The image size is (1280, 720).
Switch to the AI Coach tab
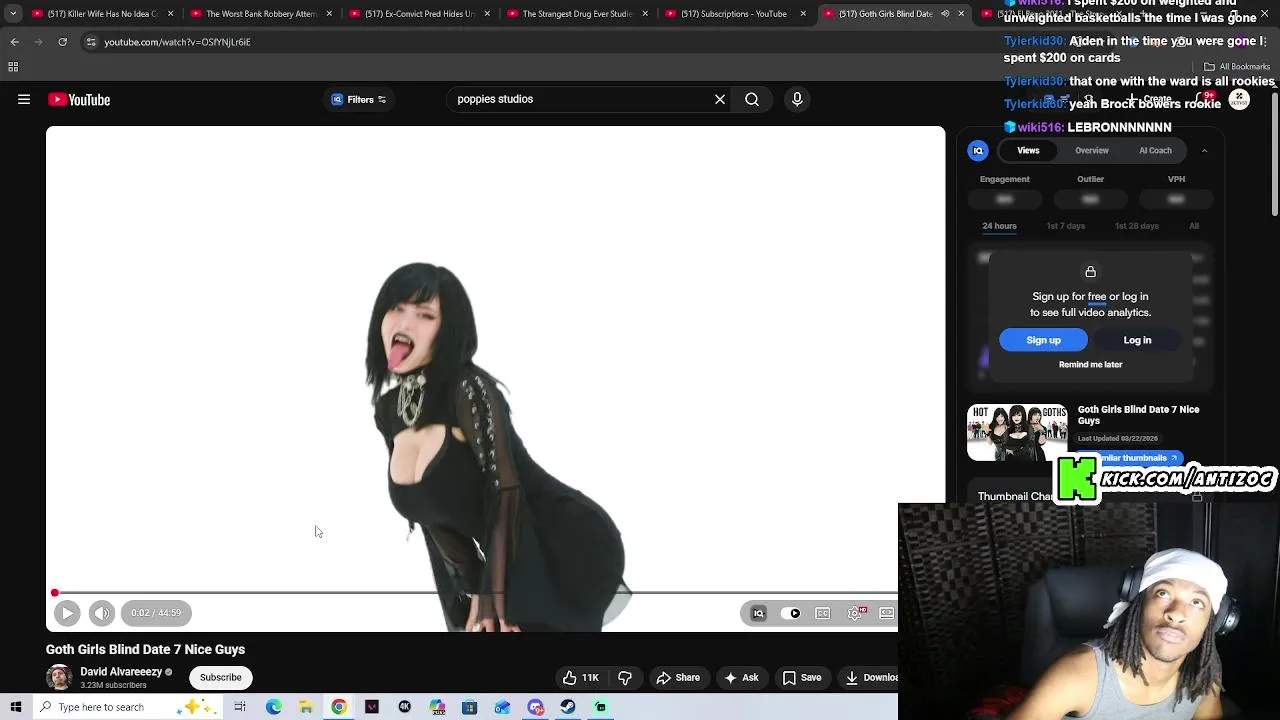point(1155,150)
